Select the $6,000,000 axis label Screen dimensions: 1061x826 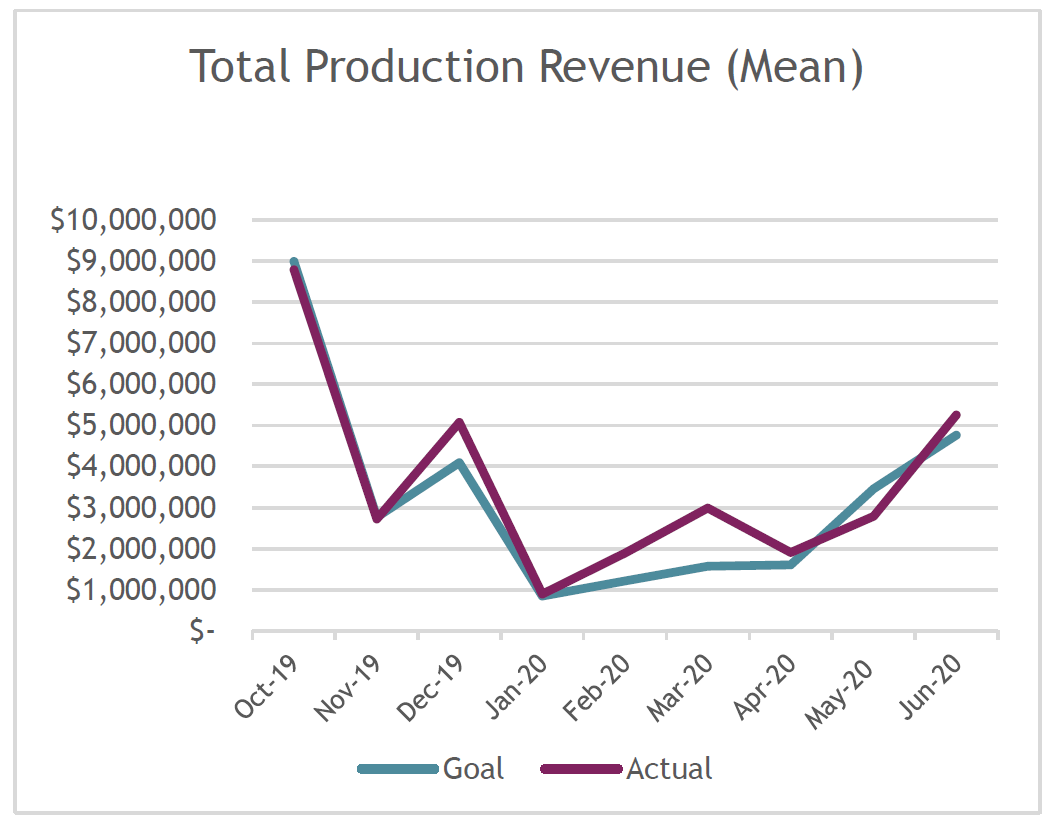[141, 384]
